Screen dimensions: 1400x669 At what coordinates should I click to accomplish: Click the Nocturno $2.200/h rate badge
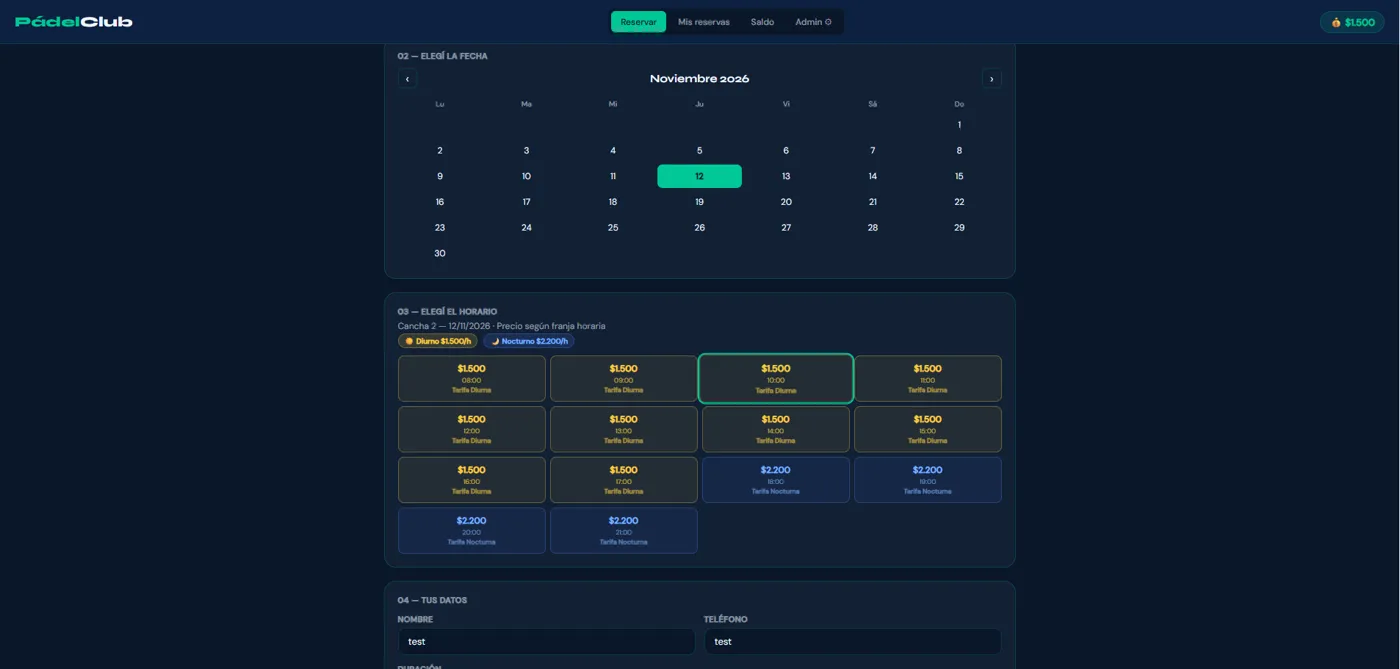click(529, 341)
